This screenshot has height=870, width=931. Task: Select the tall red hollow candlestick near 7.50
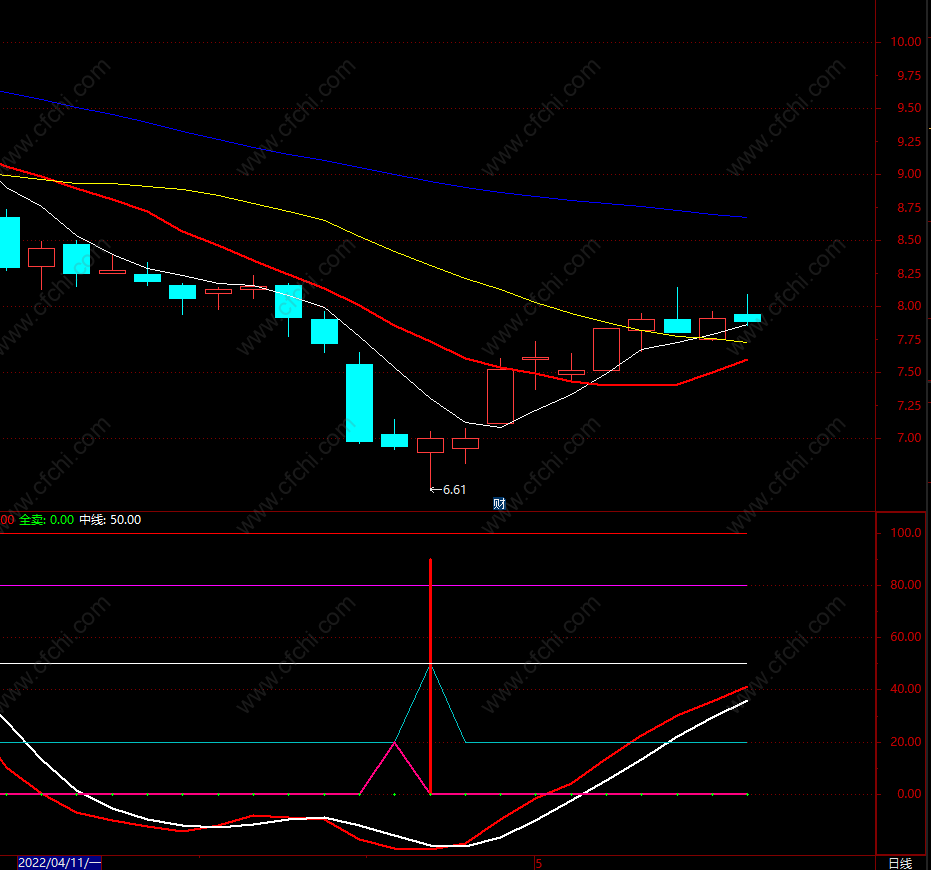click(x=500, y=396)
